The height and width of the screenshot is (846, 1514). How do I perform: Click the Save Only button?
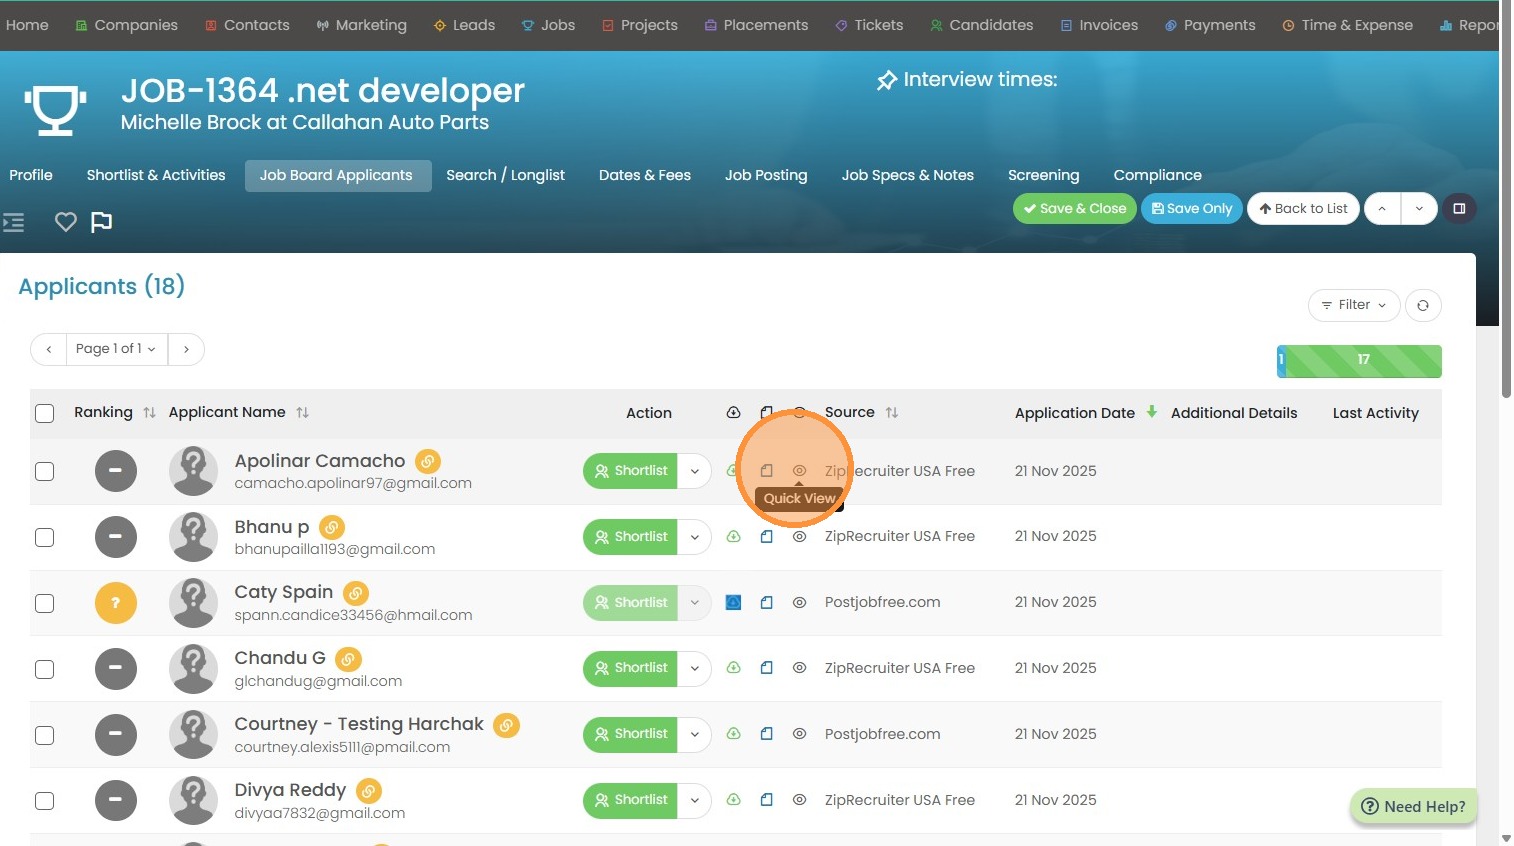pos(1192,208)
